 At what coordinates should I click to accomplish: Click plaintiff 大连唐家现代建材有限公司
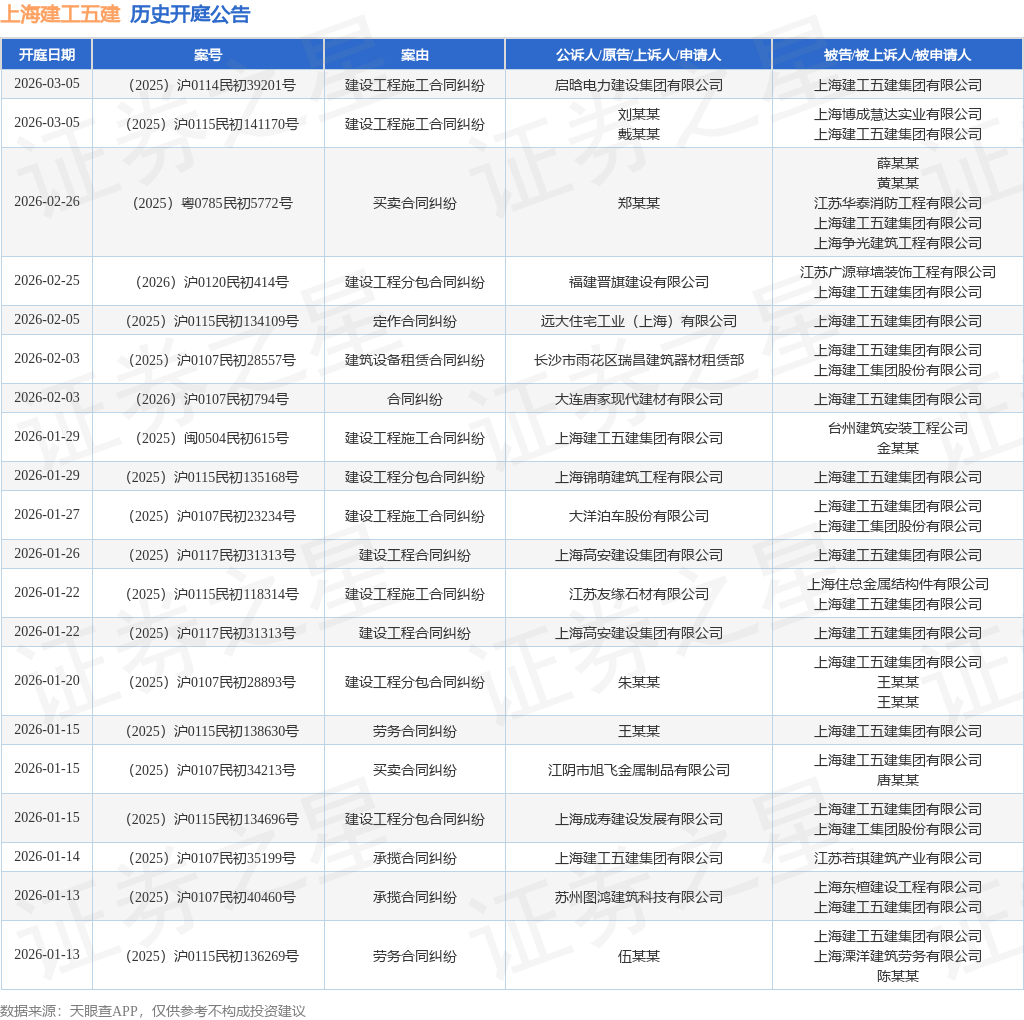[639, 399]
